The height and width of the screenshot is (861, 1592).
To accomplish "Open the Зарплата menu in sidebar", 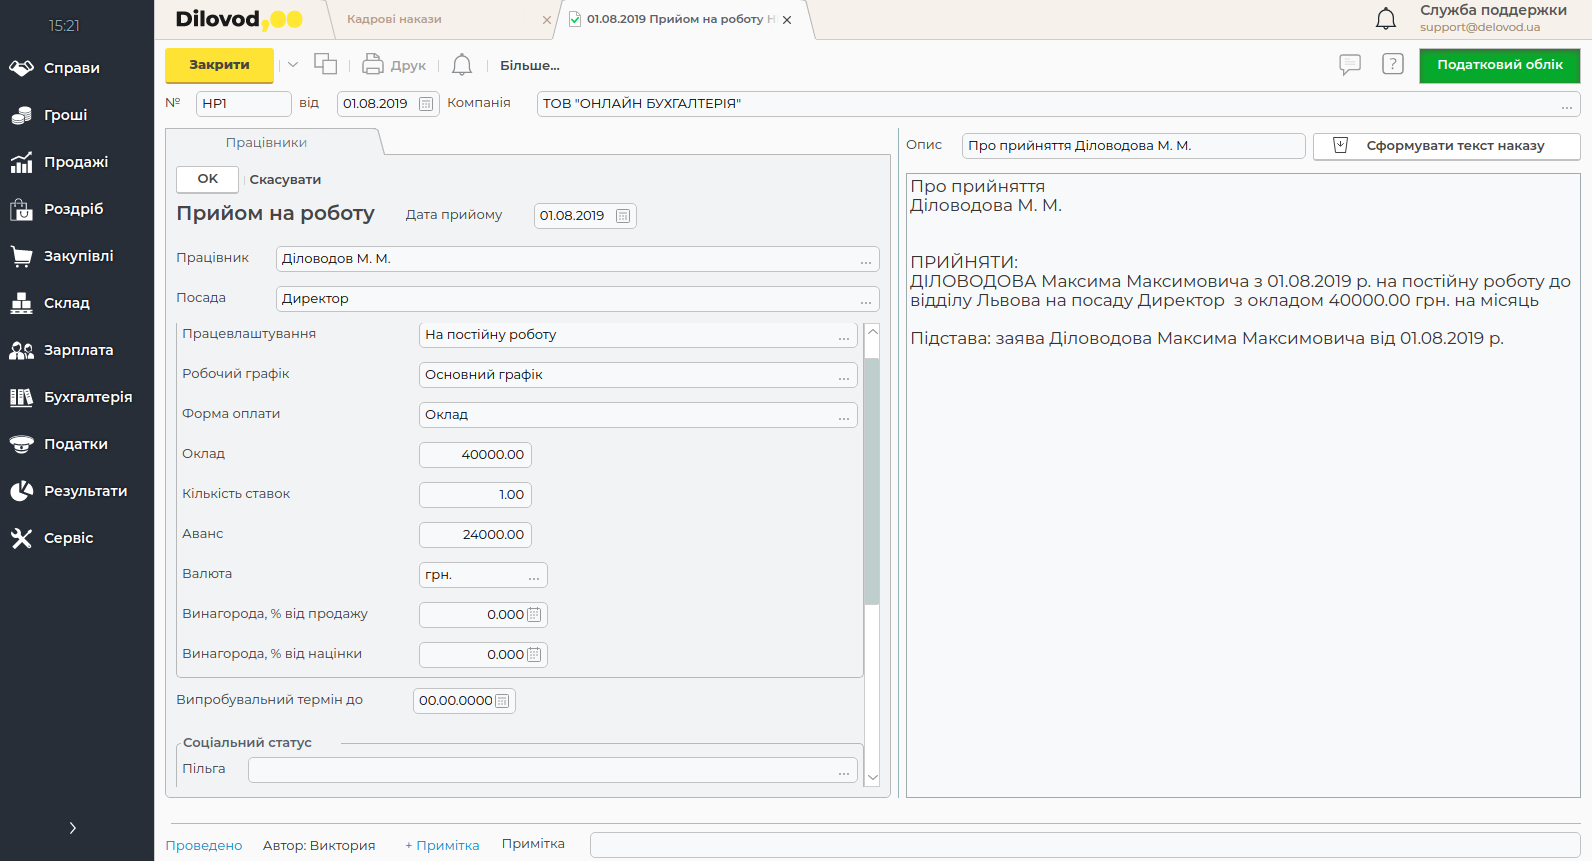I will (x=78, y=350).
